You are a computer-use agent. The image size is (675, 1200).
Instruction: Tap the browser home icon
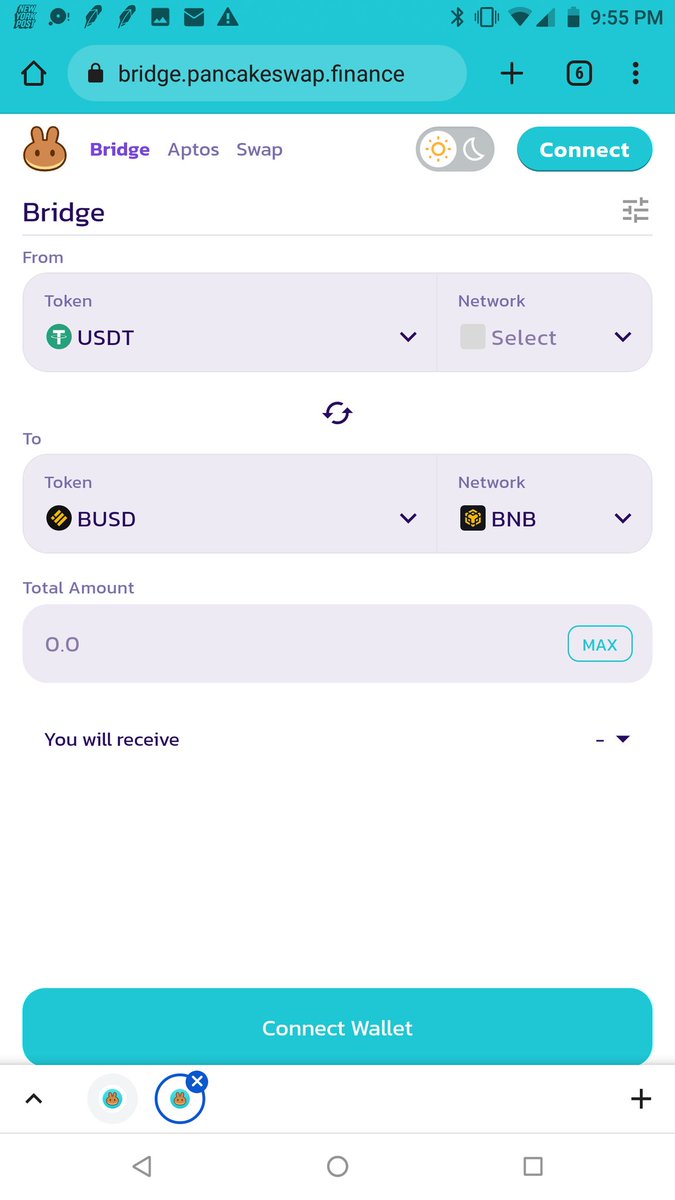pyautogui.click(x=34, y=74)
